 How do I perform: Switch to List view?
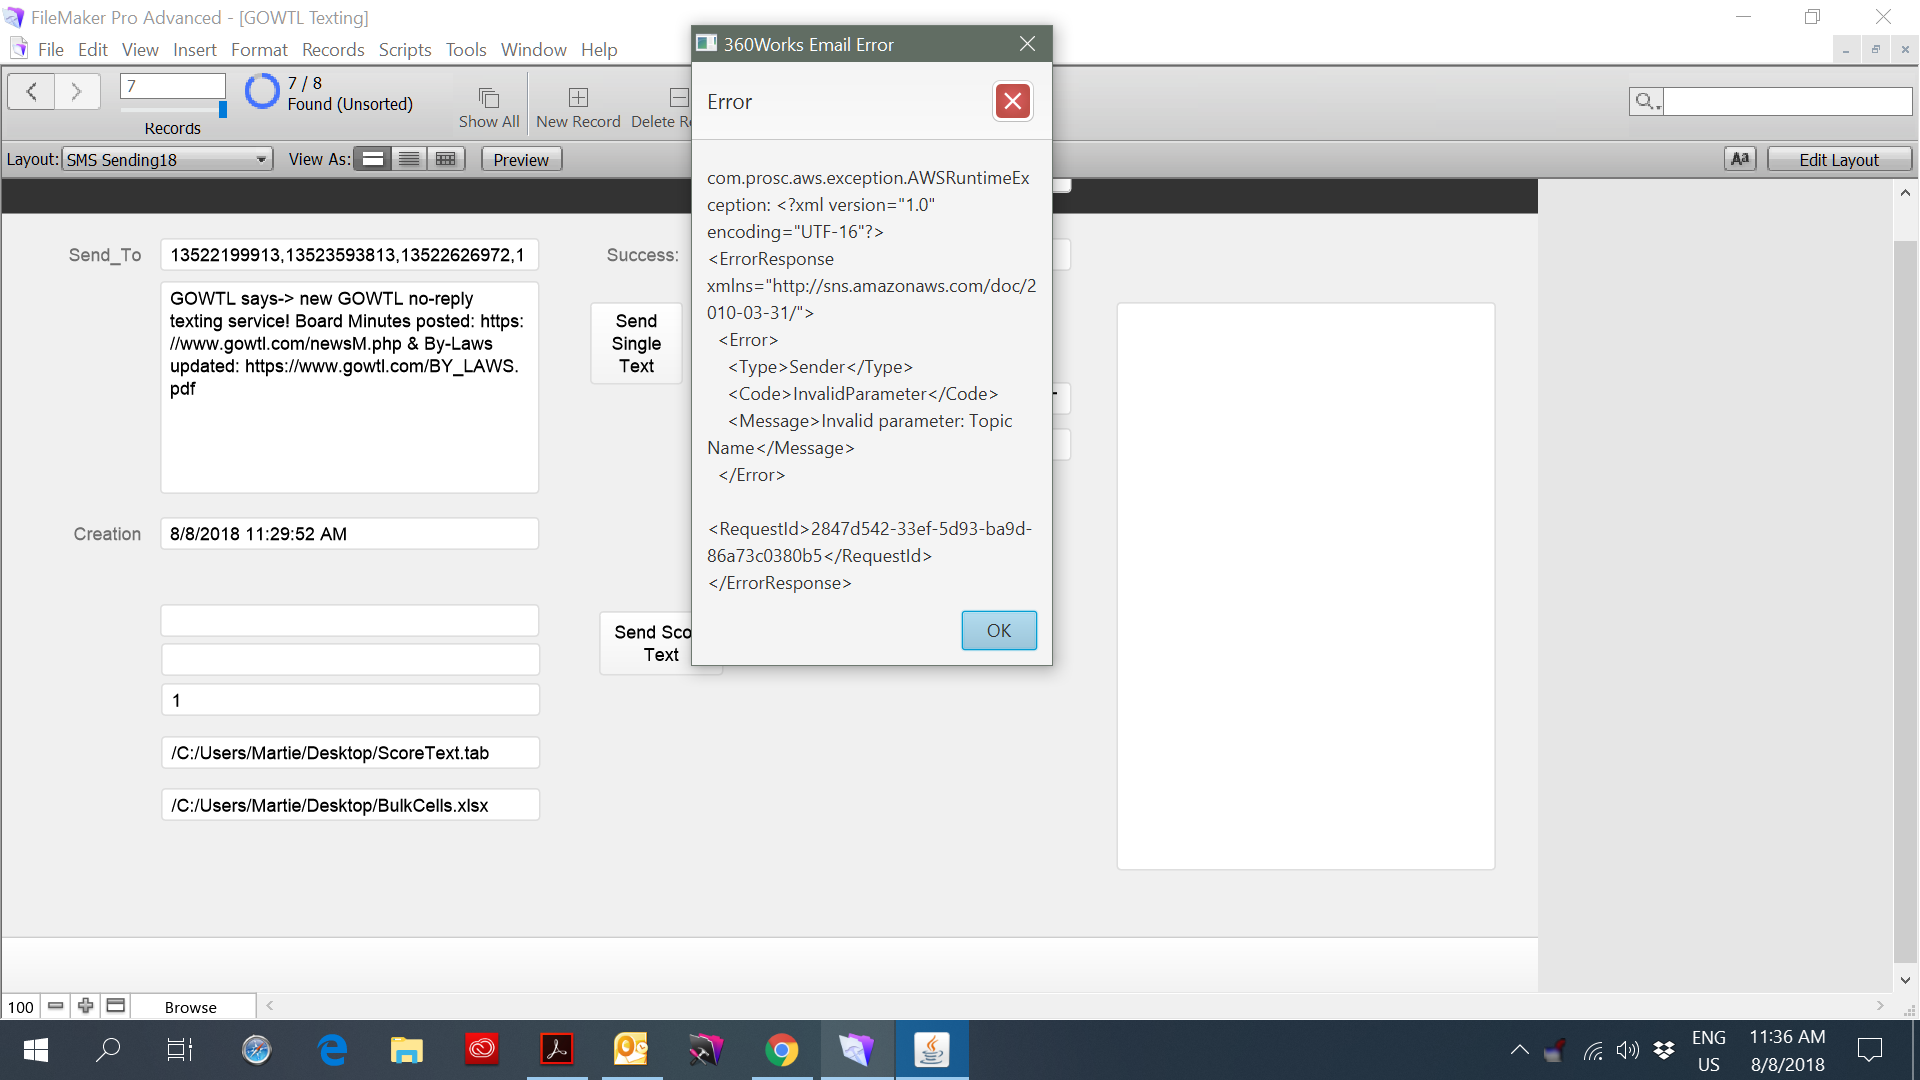point(409,159)
